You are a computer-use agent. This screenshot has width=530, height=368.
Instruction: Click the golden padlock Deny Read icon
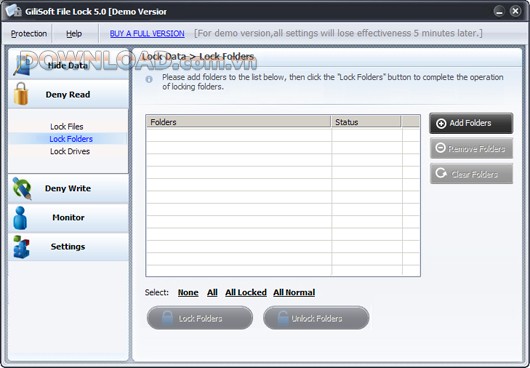point(21,94)
